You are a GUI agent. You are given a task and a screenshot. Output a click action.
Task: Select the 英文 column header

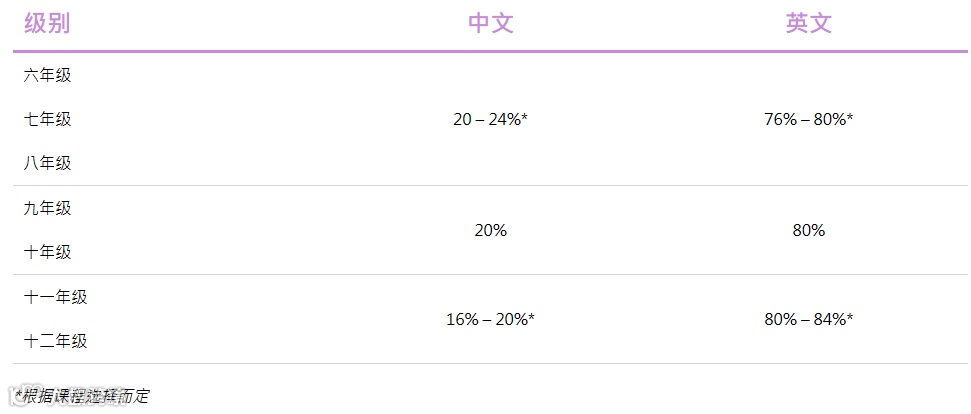tap(808, 24)
